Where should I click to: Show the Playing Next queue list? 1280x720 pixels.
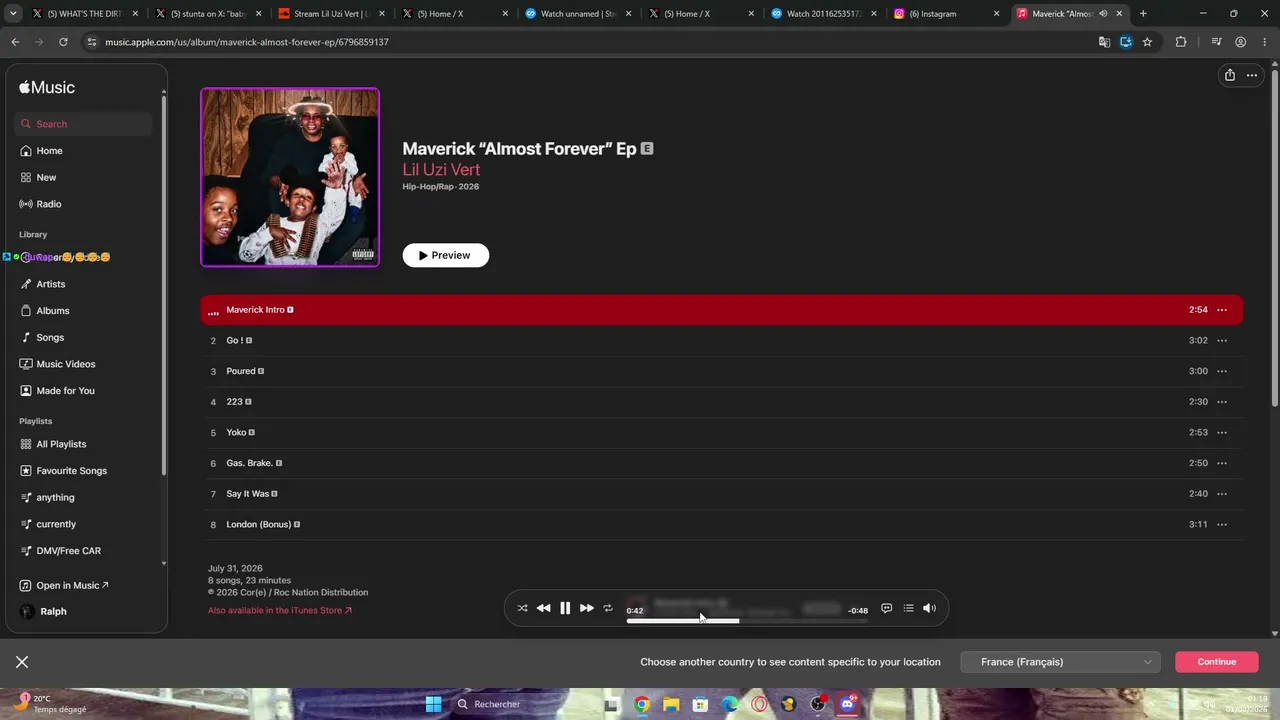908,608
